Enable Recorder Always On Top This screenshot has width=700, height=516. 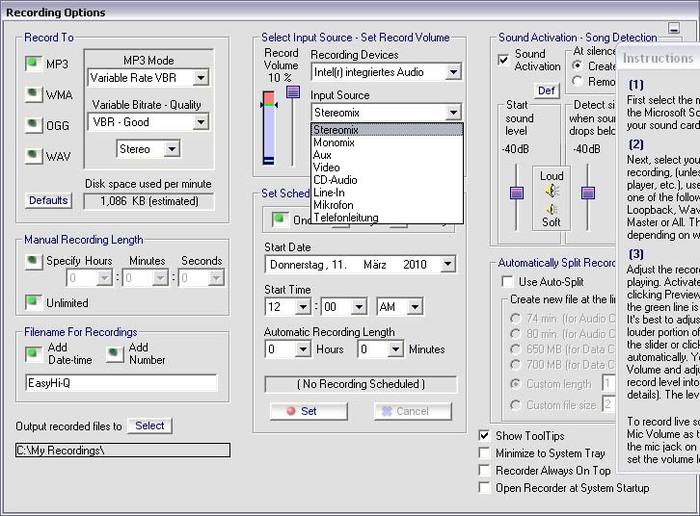(484, 470)
